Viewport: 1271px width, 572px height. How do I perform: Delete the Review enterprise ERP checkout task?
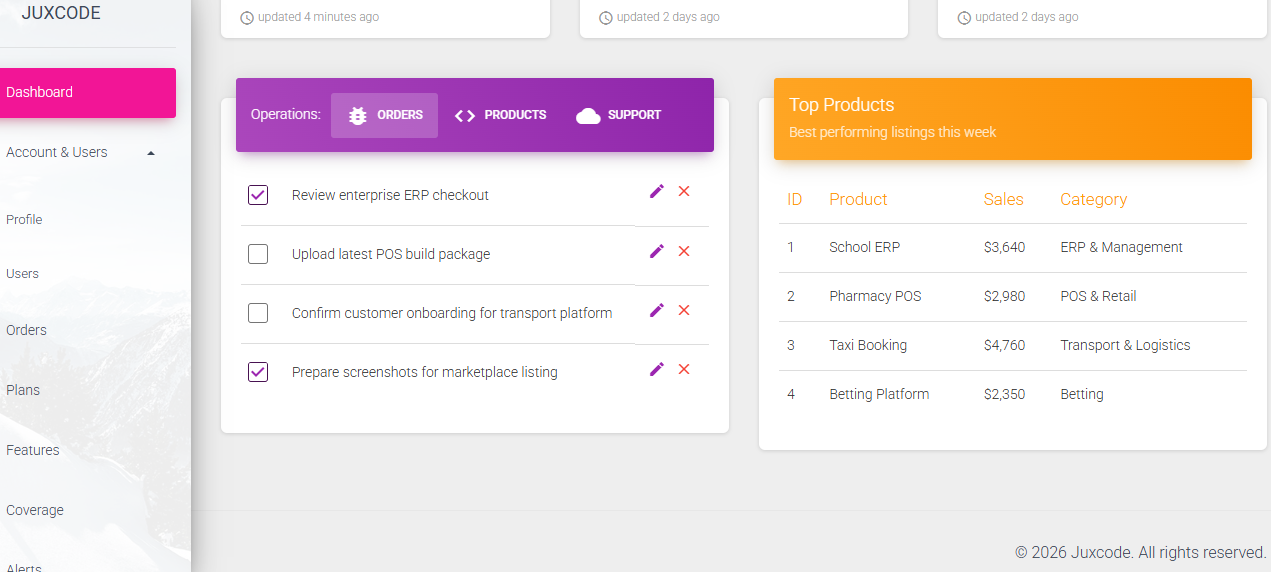click(684, 191)
